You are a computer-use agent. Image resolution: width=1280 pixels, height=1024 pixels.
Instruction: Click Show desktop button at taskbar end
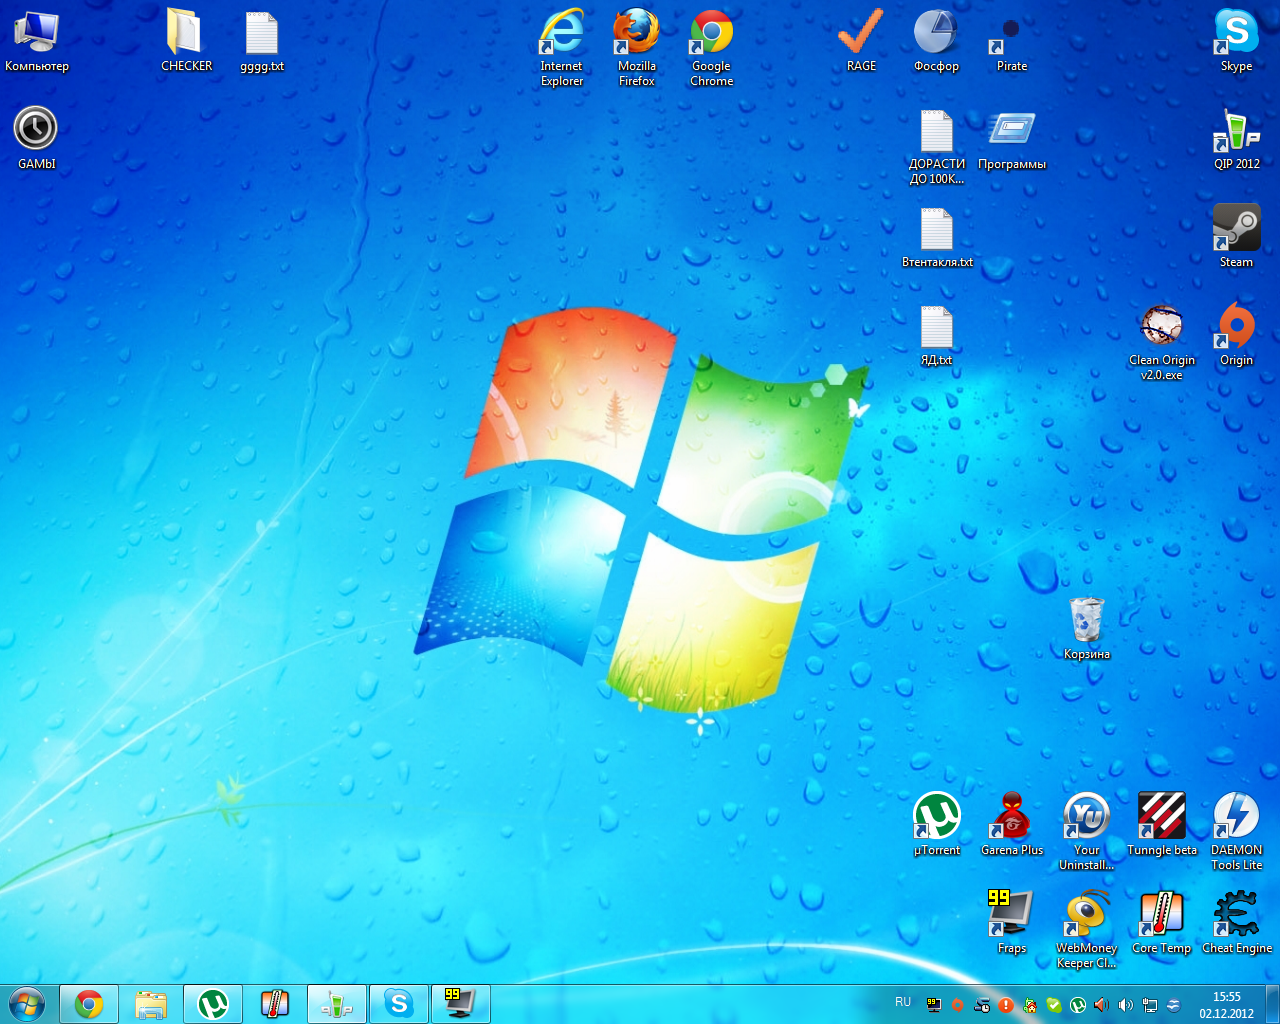click(x=1272, y=1004)
